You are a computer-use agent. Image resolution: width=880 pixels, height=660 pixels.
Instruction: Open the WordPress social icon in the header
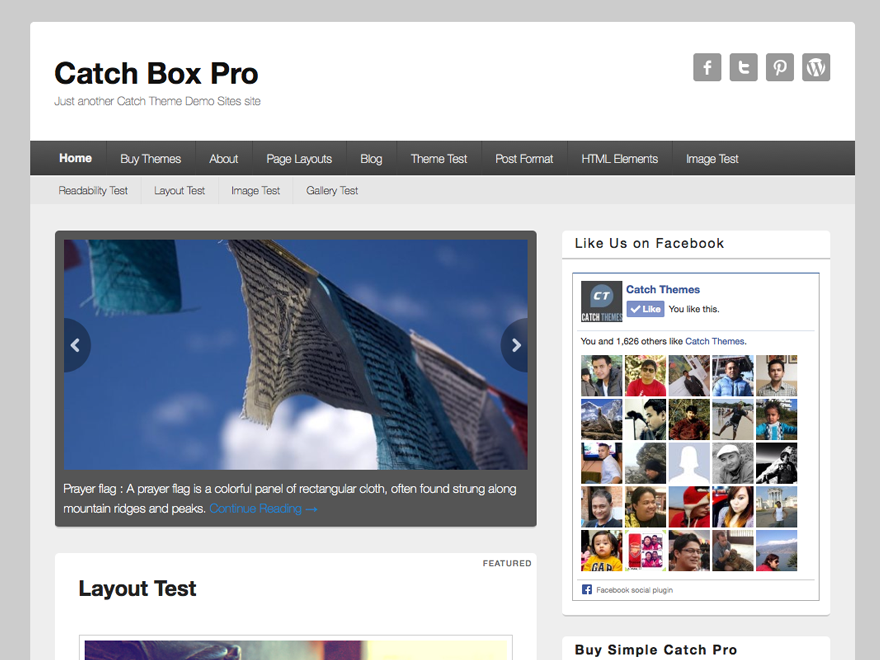(816, 67)
